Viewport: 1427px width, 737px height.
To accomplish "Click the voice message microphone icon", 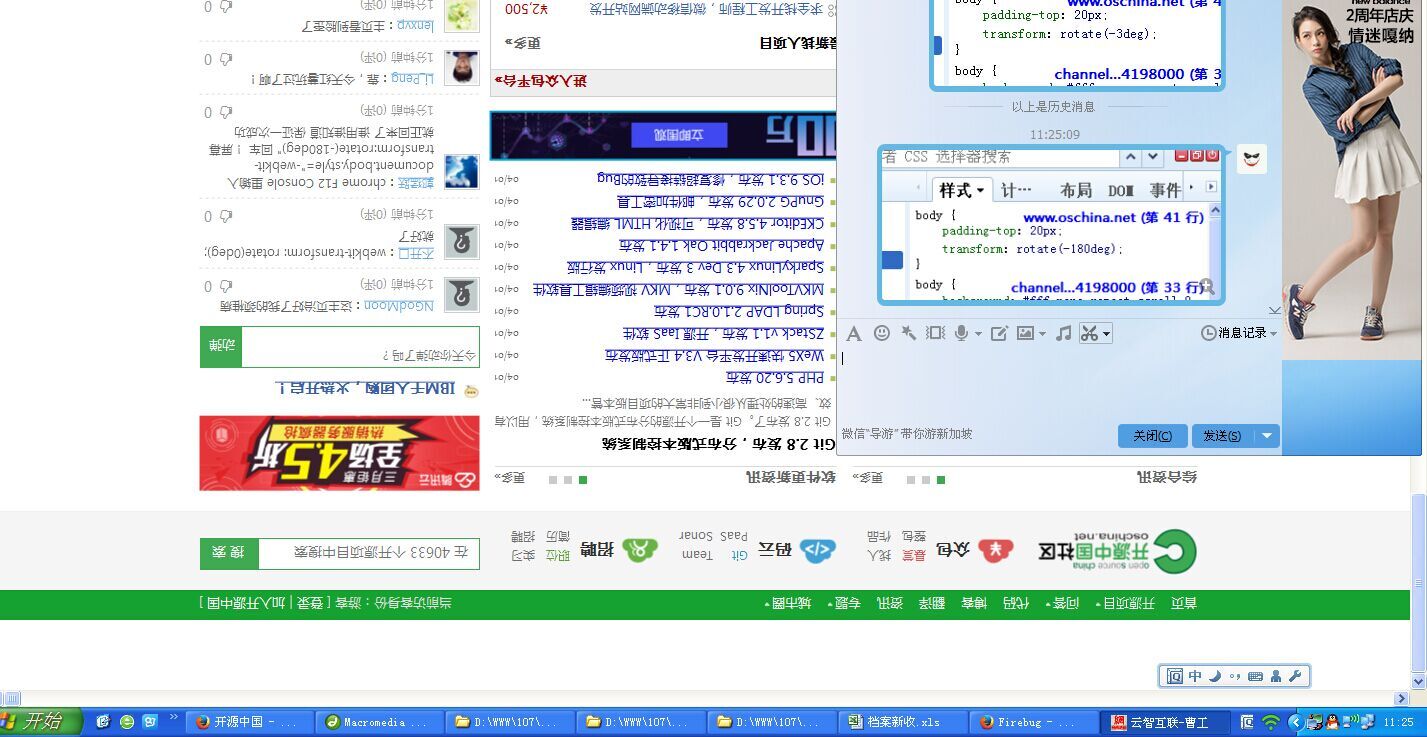I will point(961,333).
